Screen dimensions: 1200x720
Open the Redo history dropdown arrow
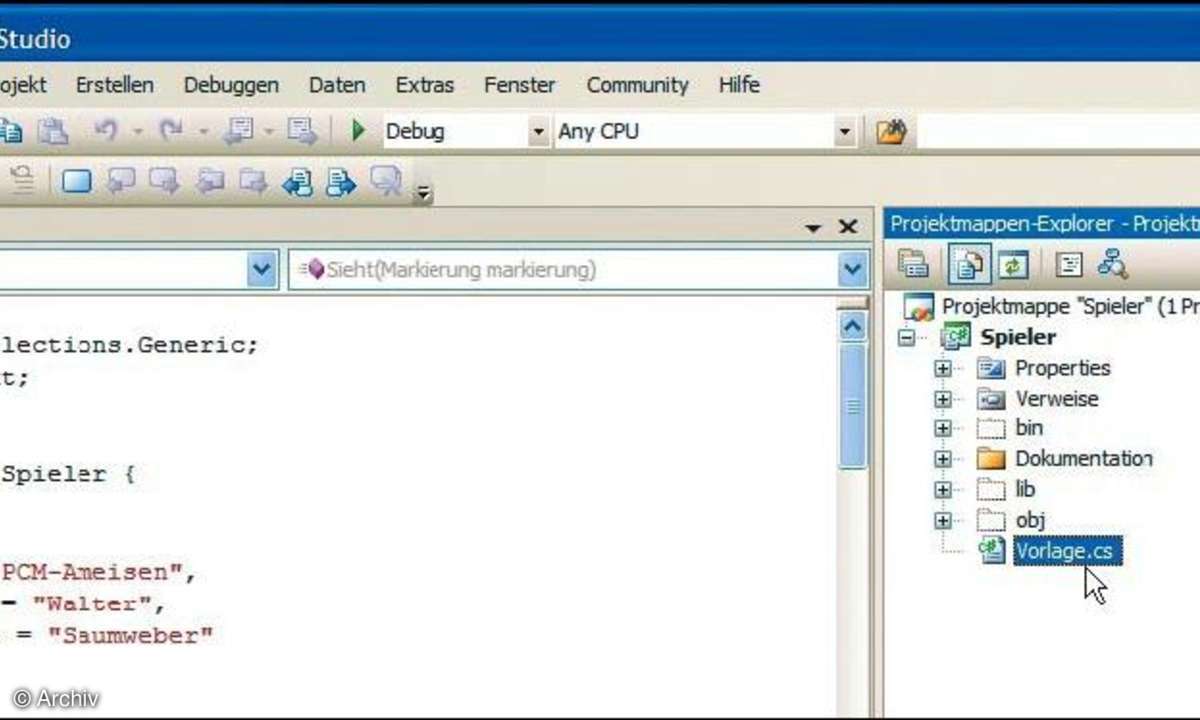pos(202,131)
